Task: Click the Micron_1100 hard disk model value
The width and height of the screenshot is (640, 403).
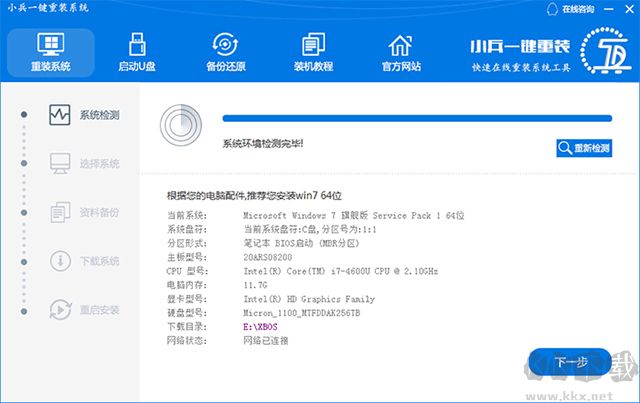Action: click(302, 313)
